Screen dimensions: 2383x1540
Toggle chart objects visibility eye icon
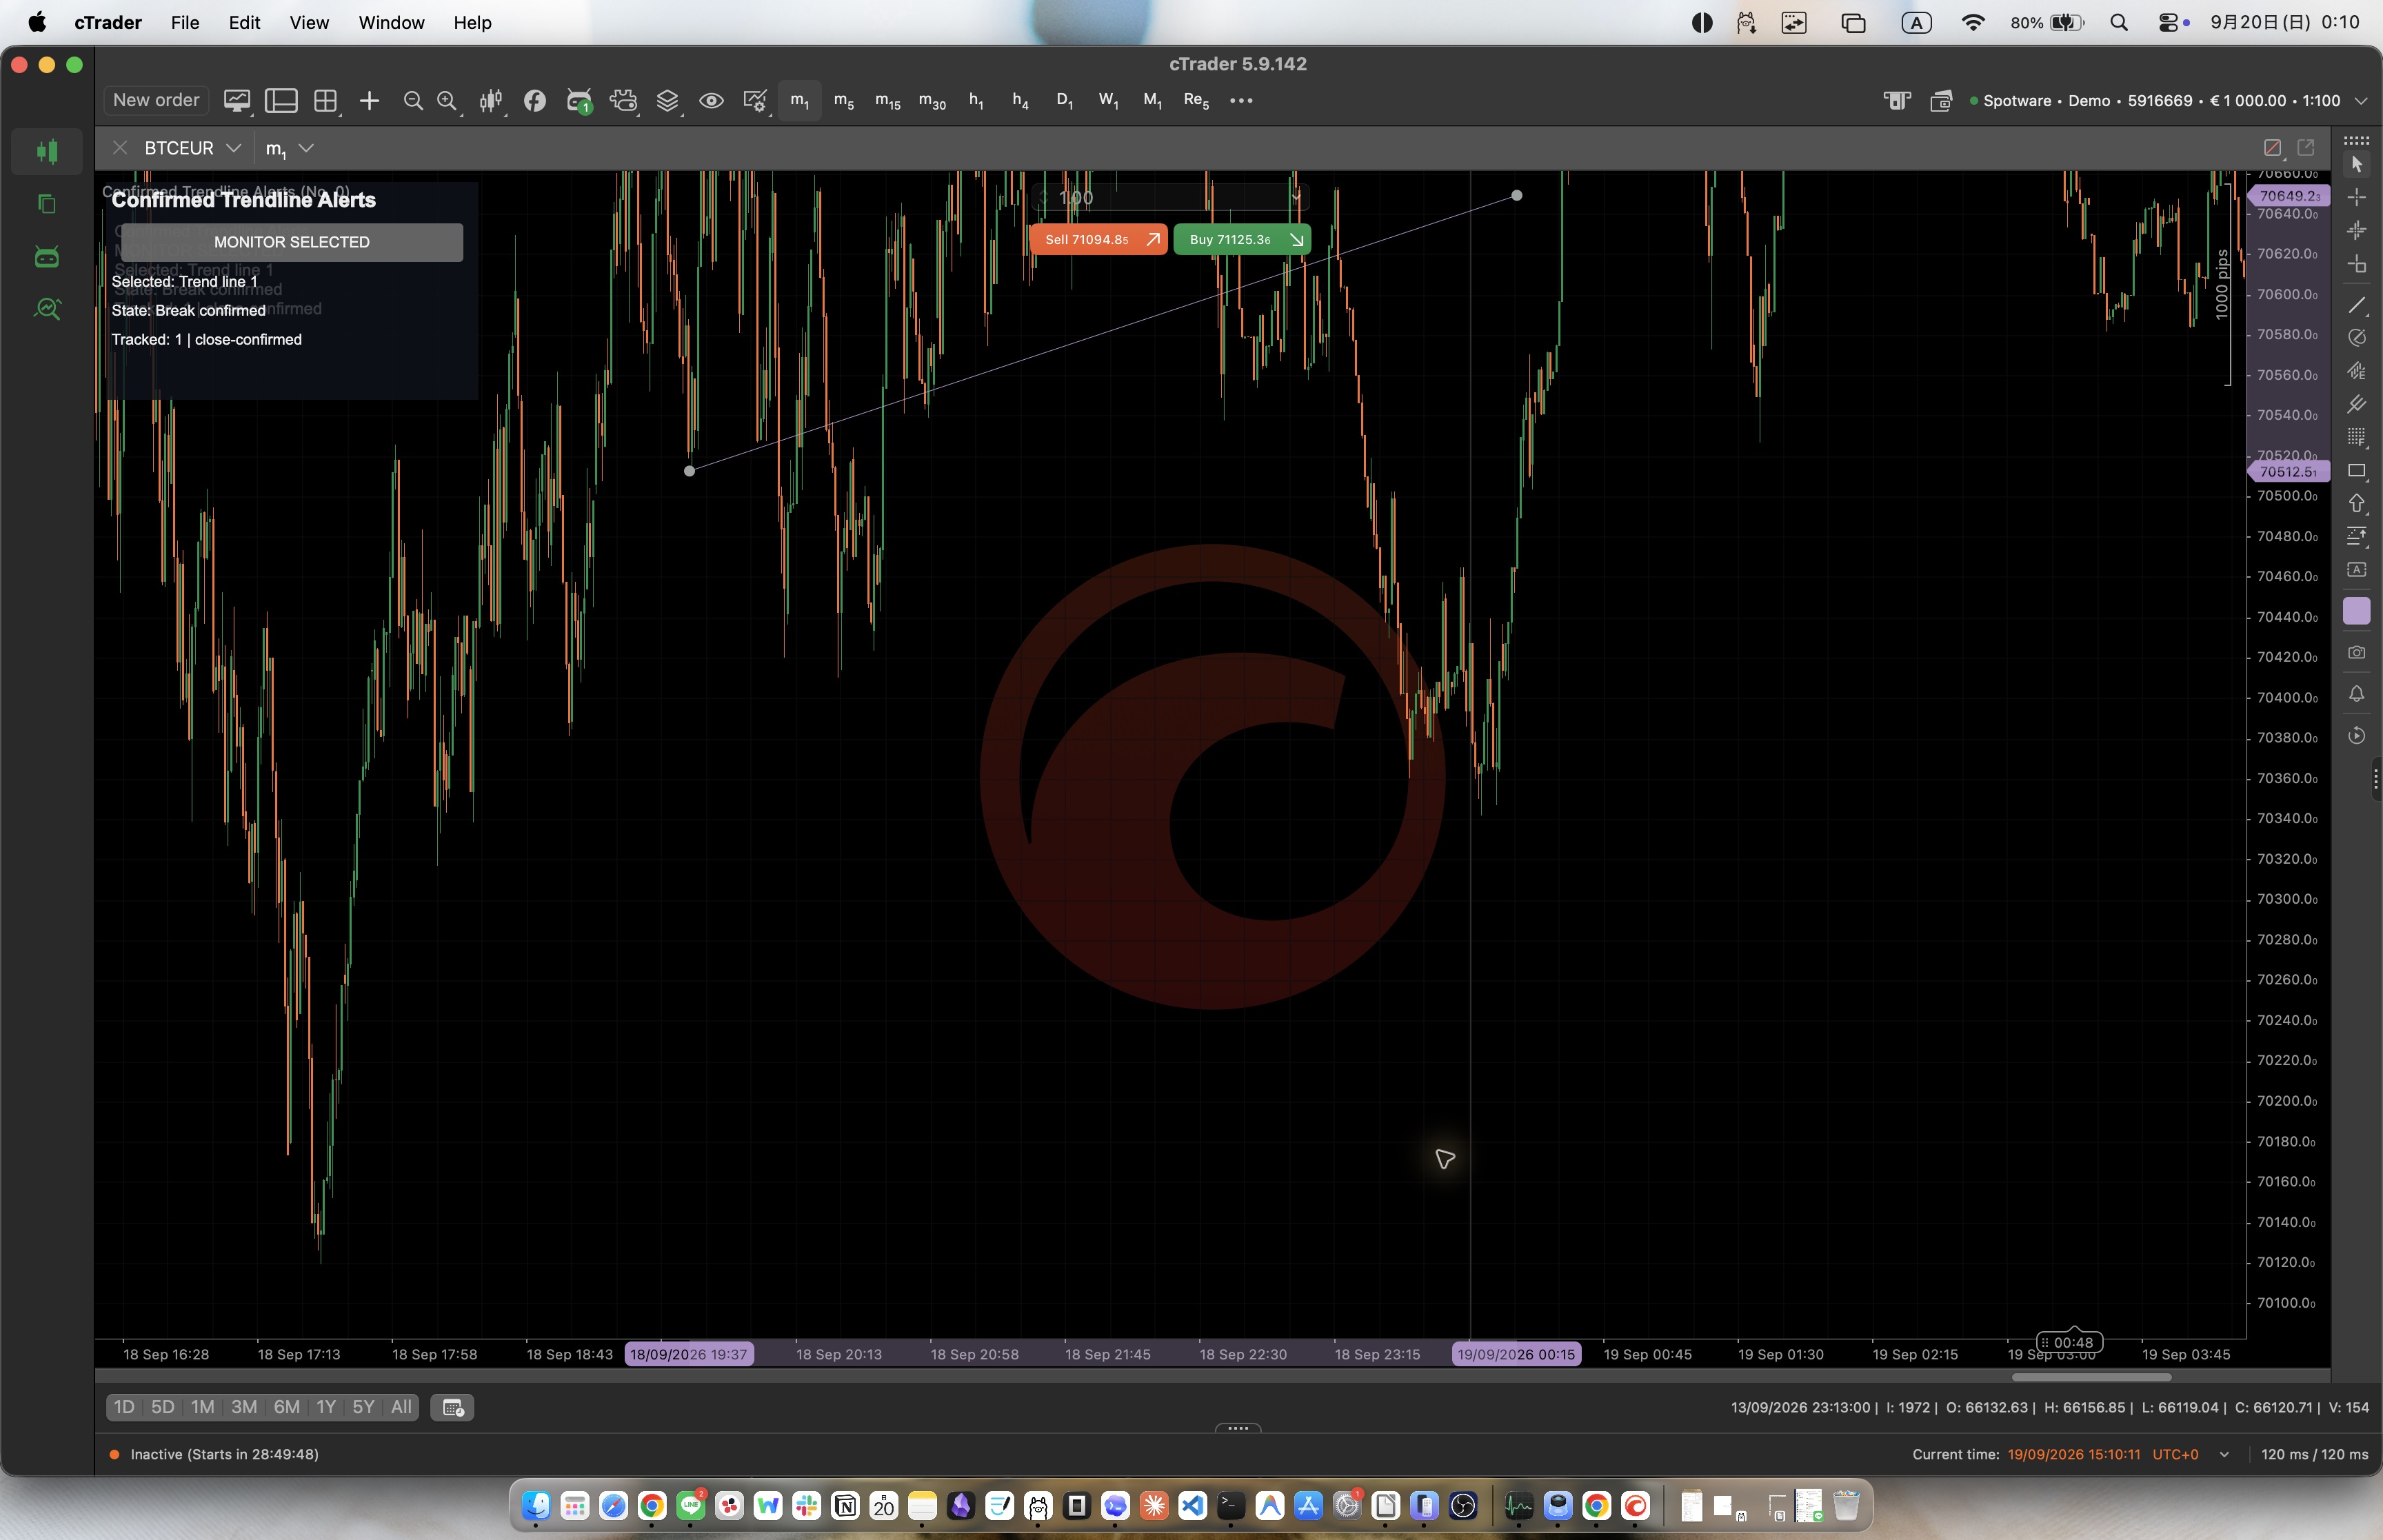click(x=711, y=101)
